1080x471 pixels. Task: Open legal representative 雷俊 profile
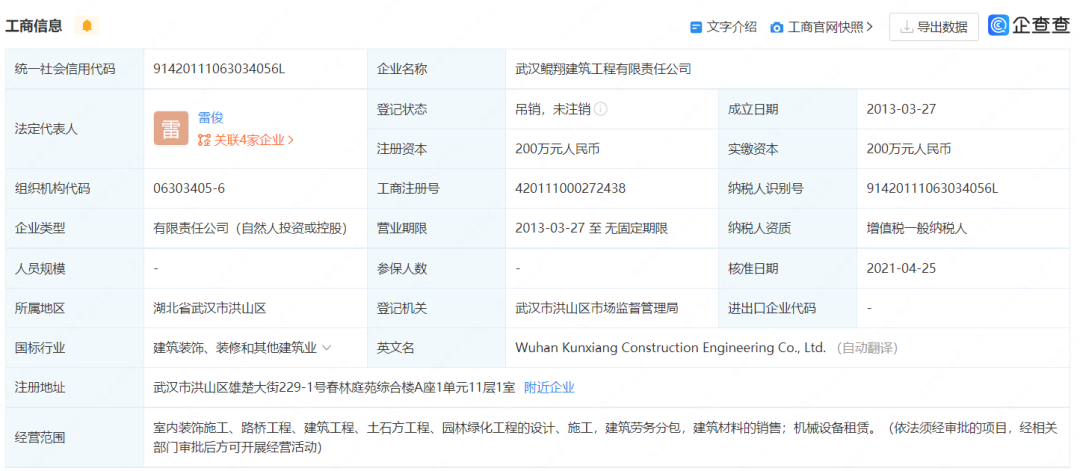coord(211,118)
